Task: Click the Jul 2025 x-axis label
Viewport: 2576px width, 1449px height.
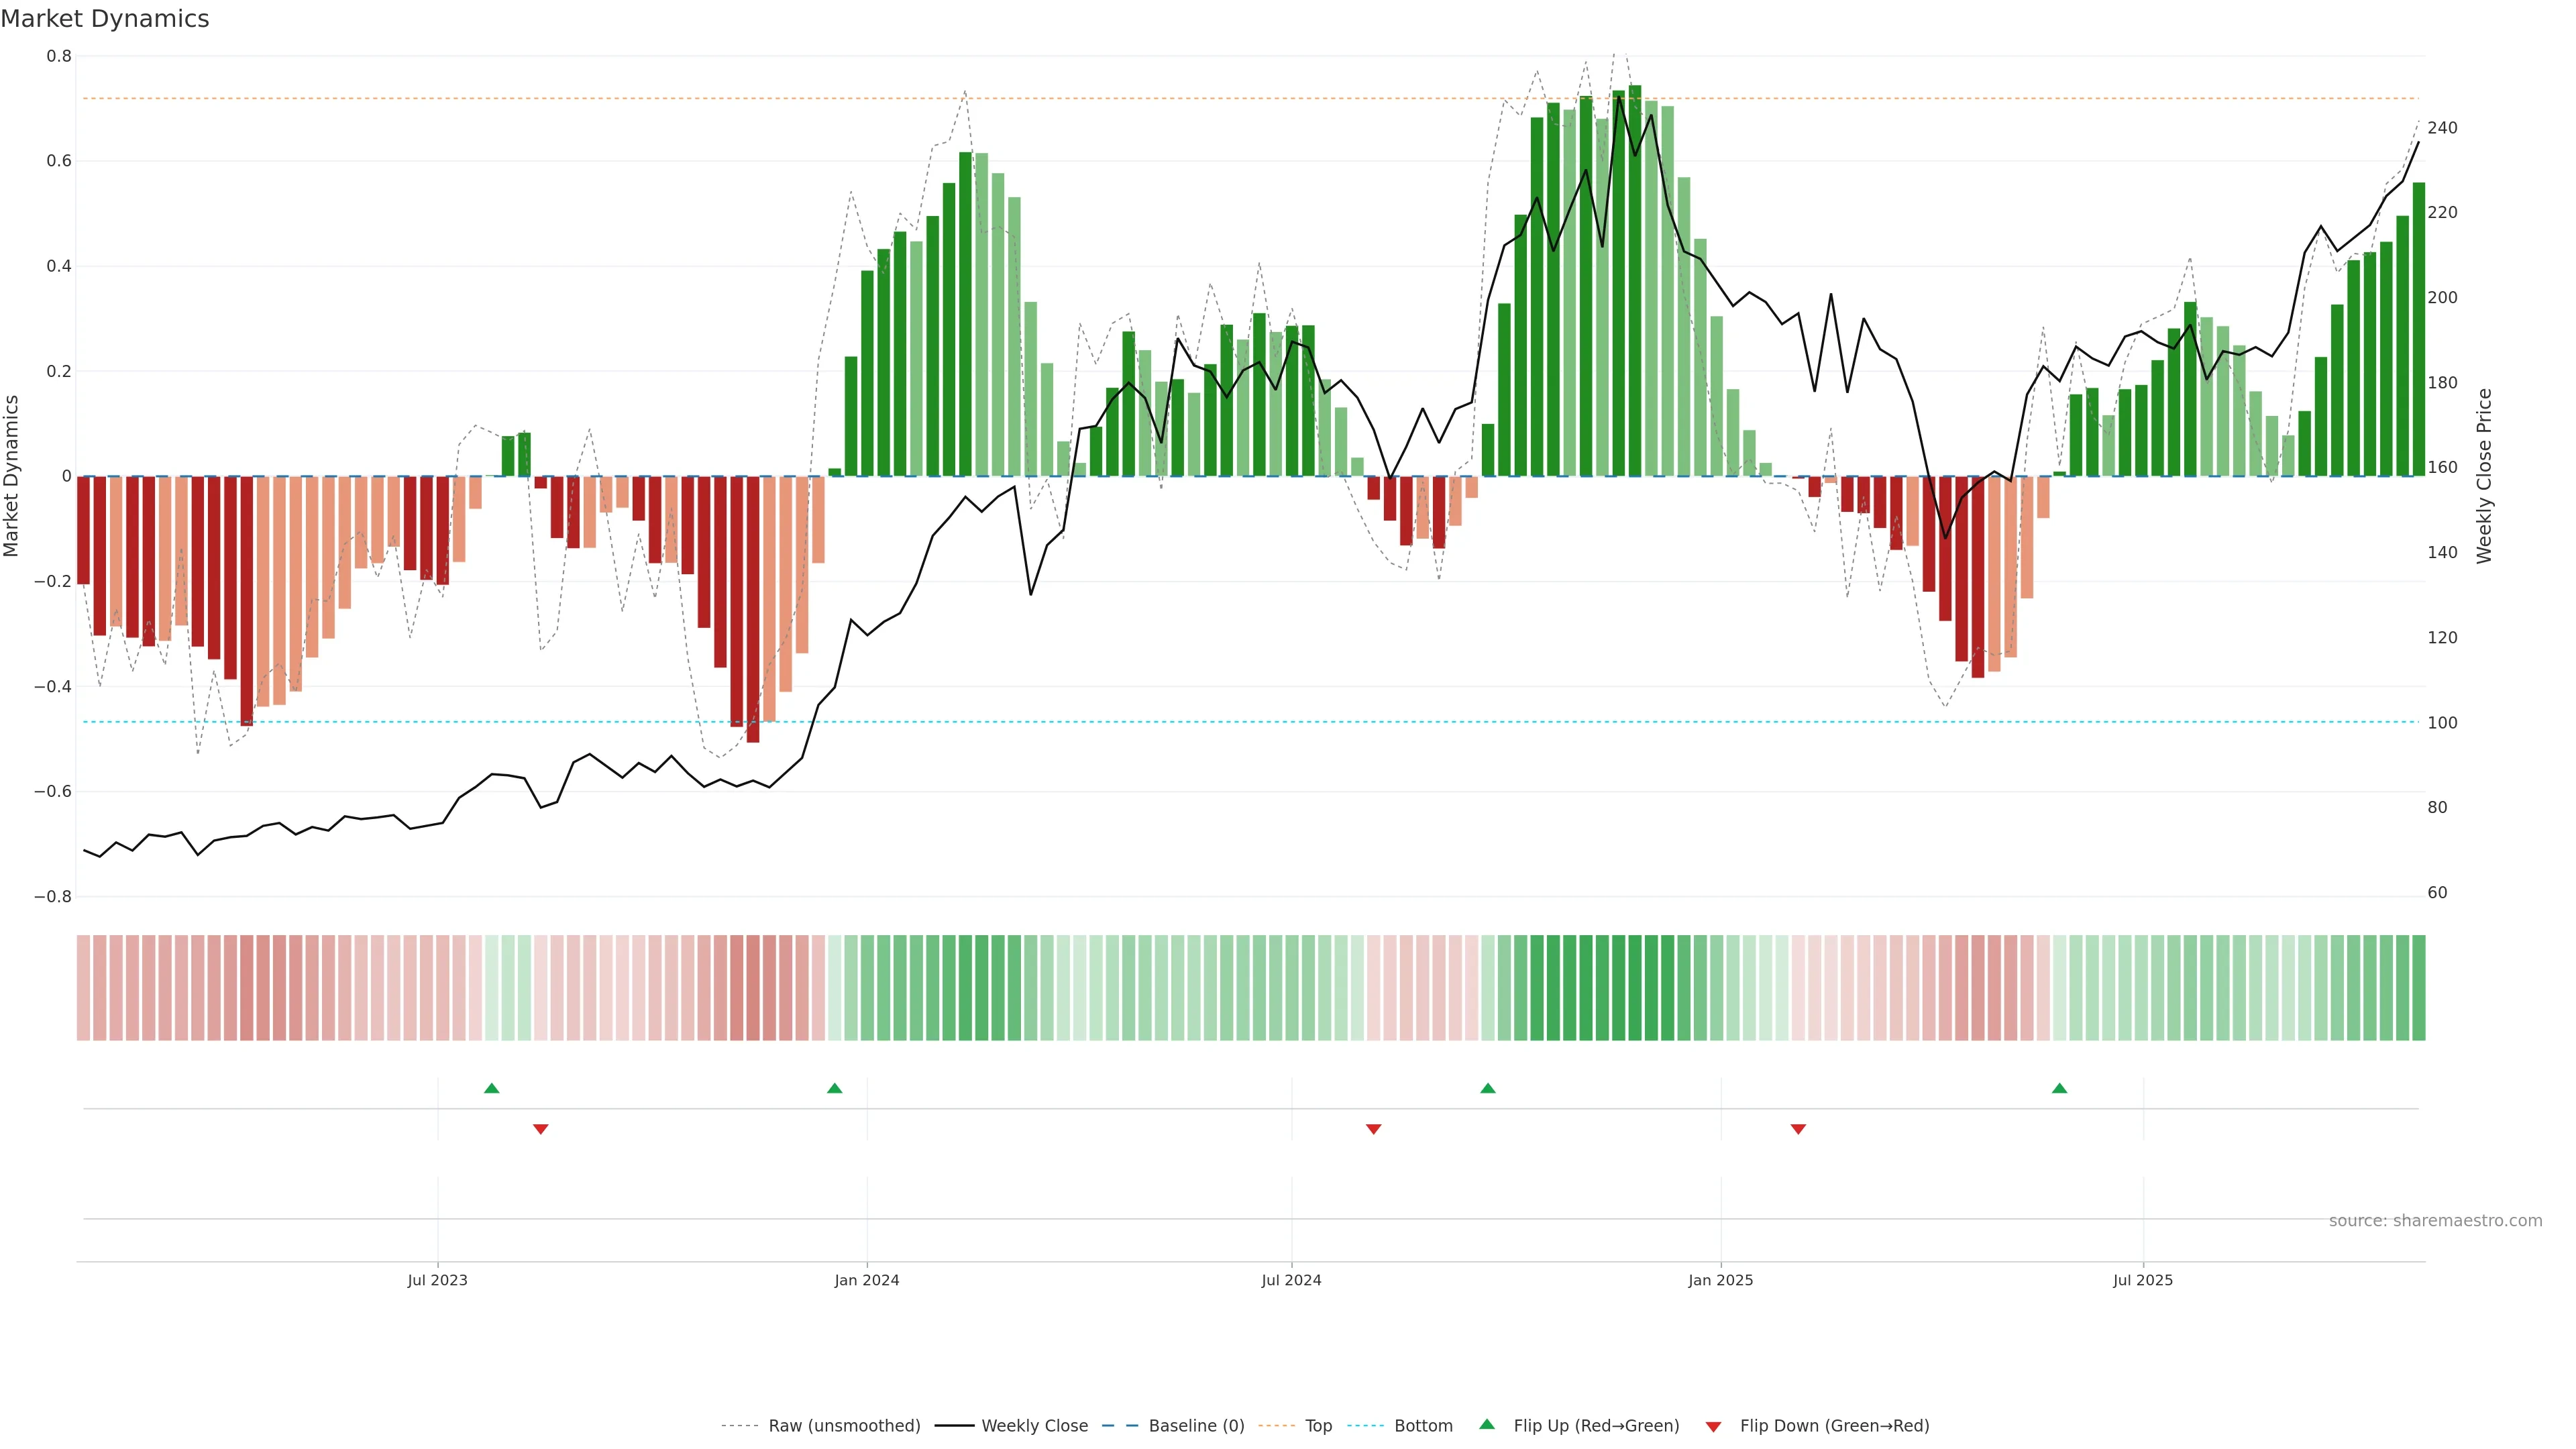Action: pyautogui.click(x=2143, y=1280)
